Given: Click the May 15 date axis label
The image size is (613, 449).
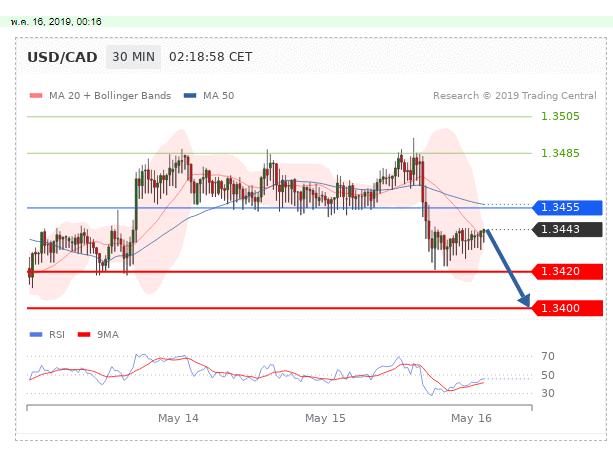Looking at the screenshot, I should [325, 419].
